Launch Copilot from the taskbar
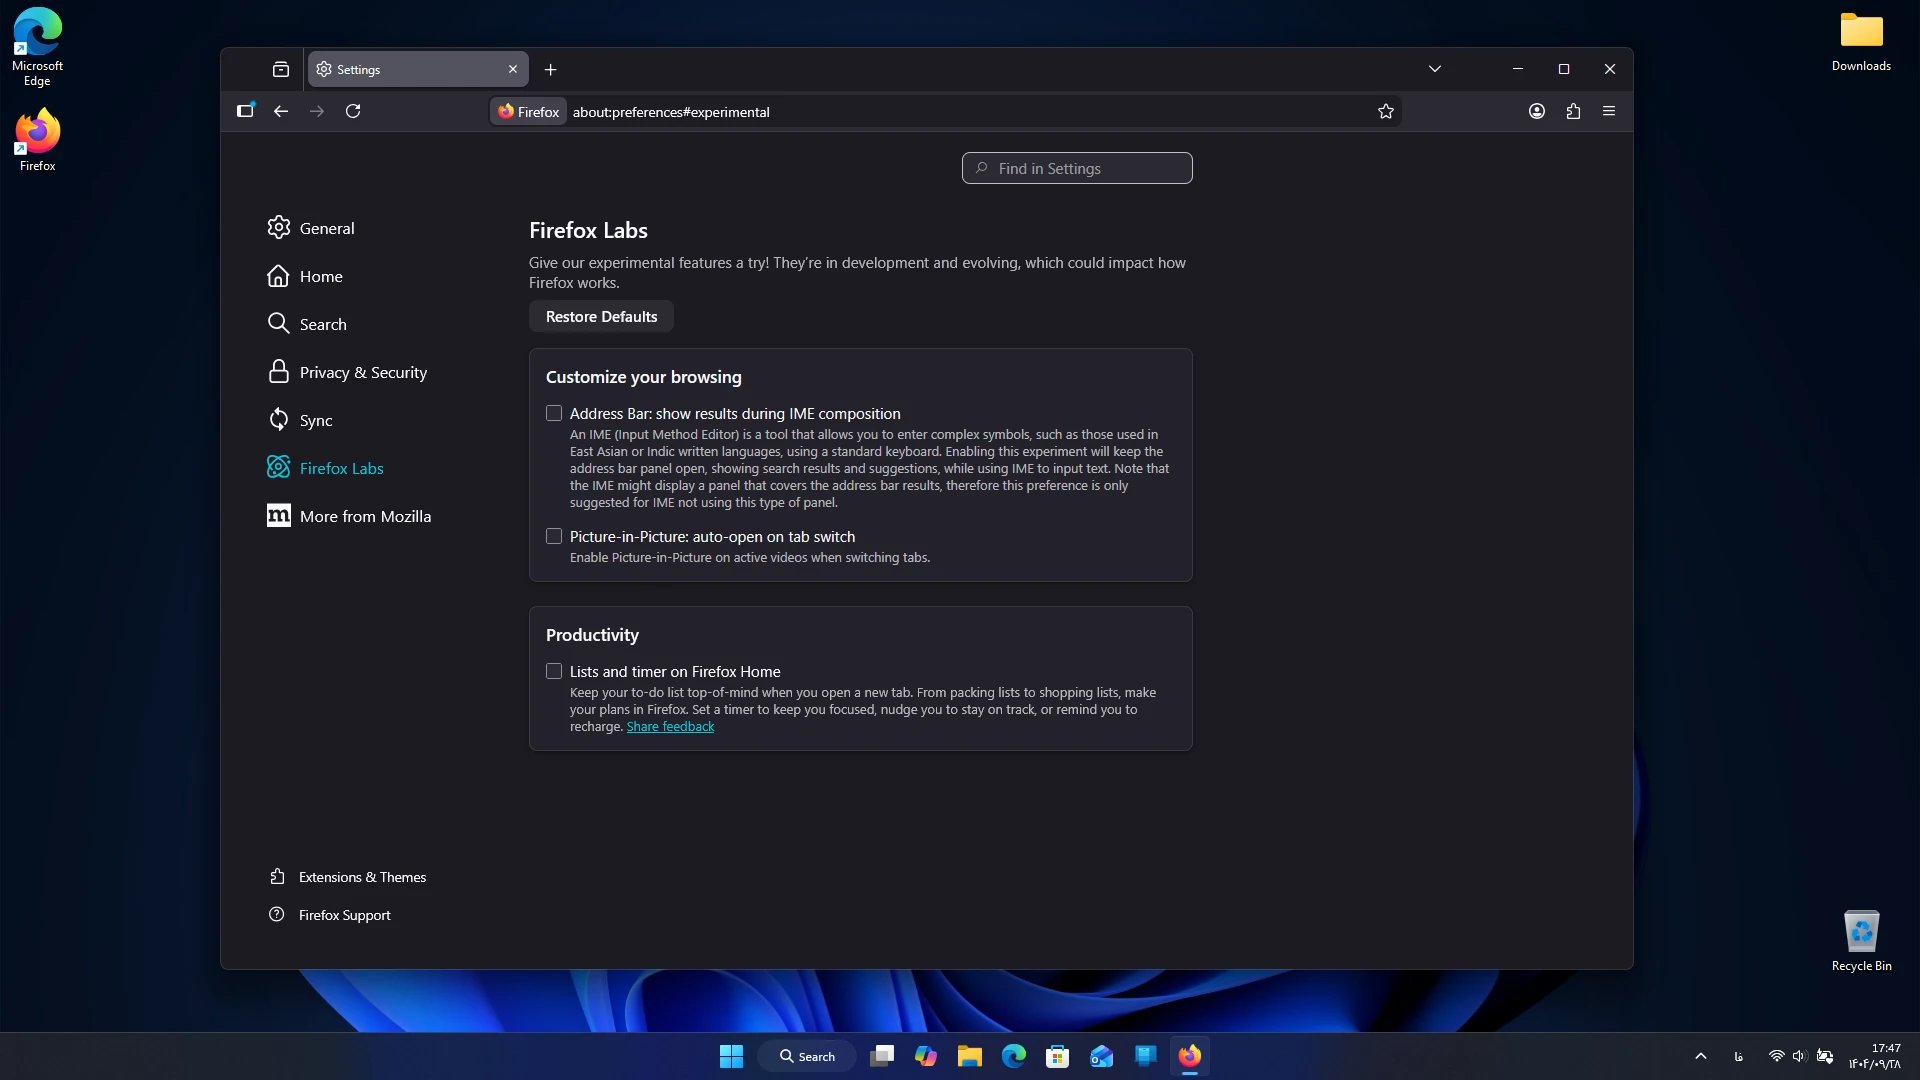The width and height of the screenshot is (1920, 1080). pos(925,1056)
